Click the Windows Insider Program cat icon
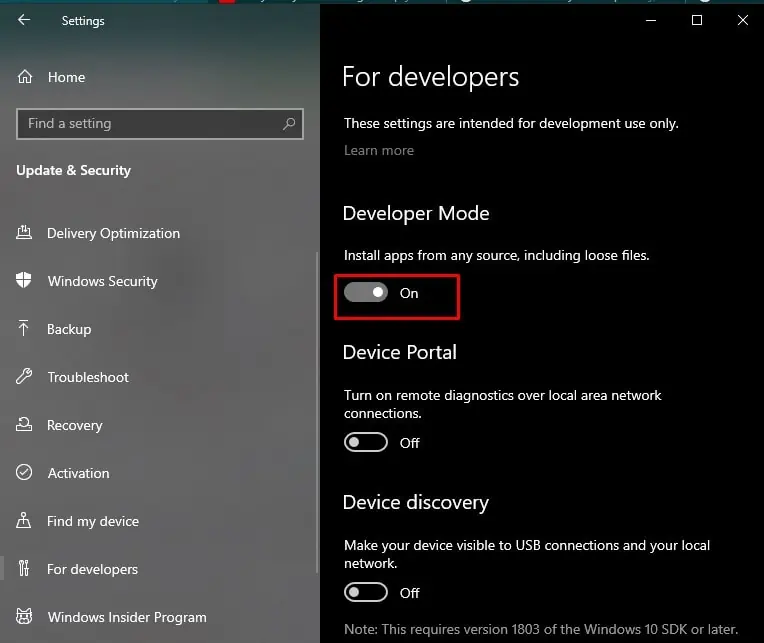The width and height of the screenshot is (764, 643). (x=24, y=617)
